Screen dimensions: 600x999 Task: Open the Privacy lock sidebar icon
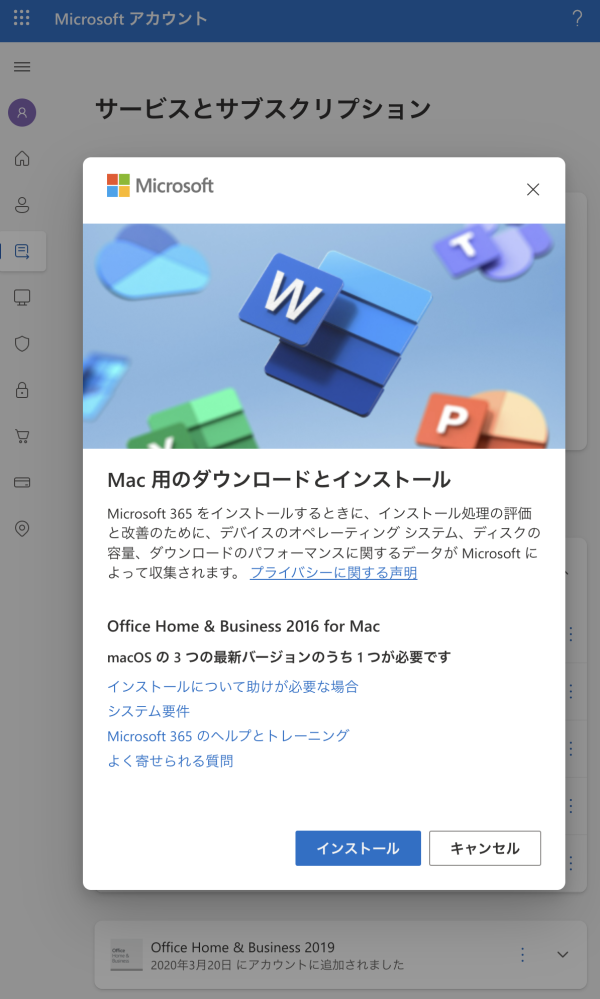click(x=22, y=390)
